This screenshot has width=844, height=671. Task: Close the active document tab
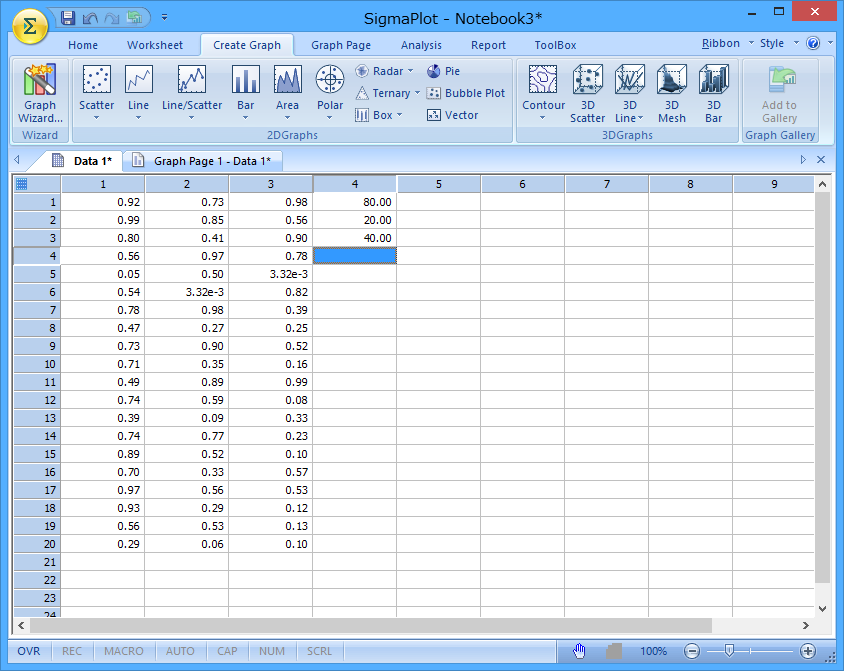821,160
